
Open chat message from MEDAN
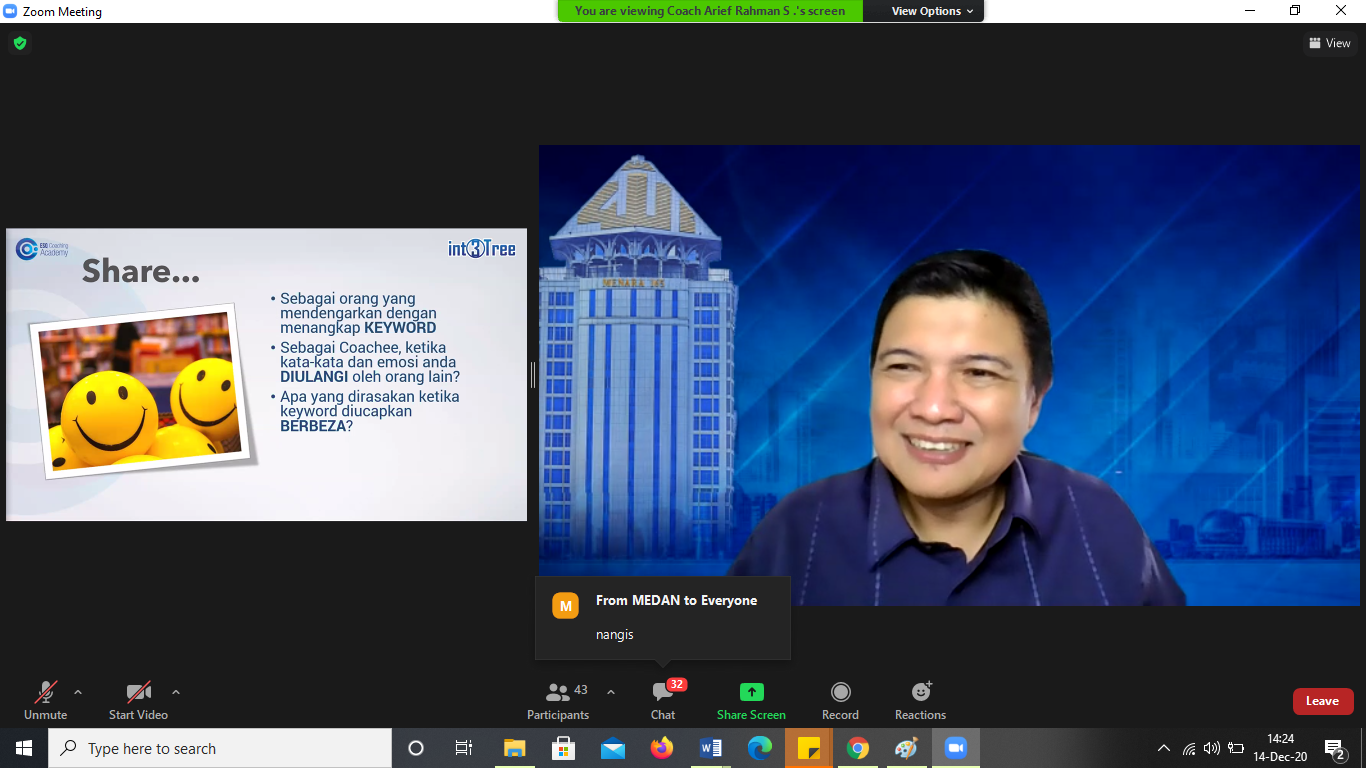point(662,617)
